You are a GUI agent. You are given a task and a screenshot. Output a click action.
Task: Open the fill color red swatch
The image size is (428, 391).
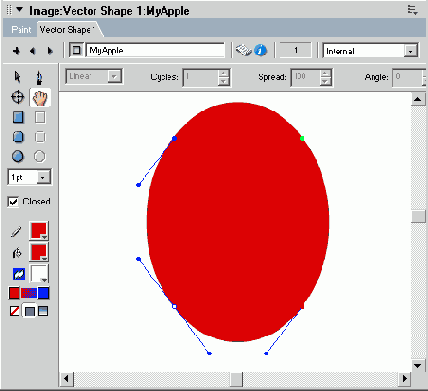pyautogui.click(x=39, y=252)
